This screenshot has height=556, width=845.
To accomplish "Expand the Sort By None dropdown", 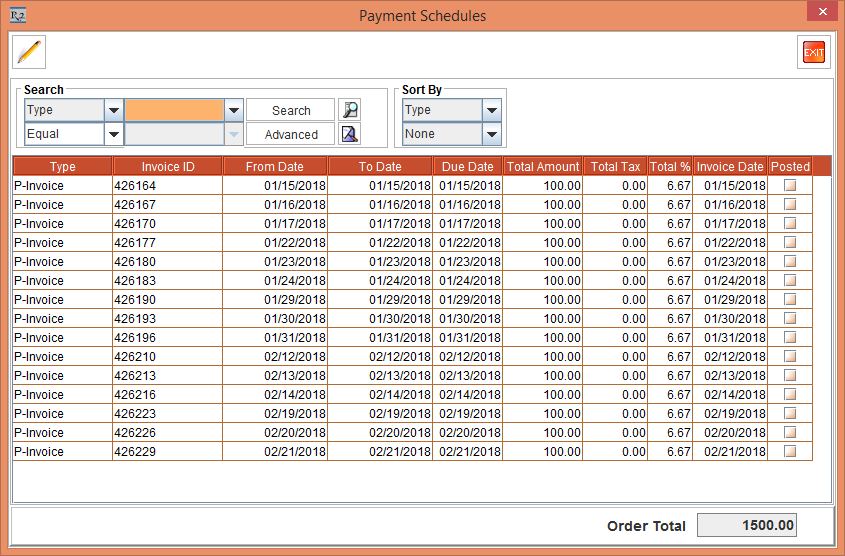I will pyautogui.click(x=491, y=134).
